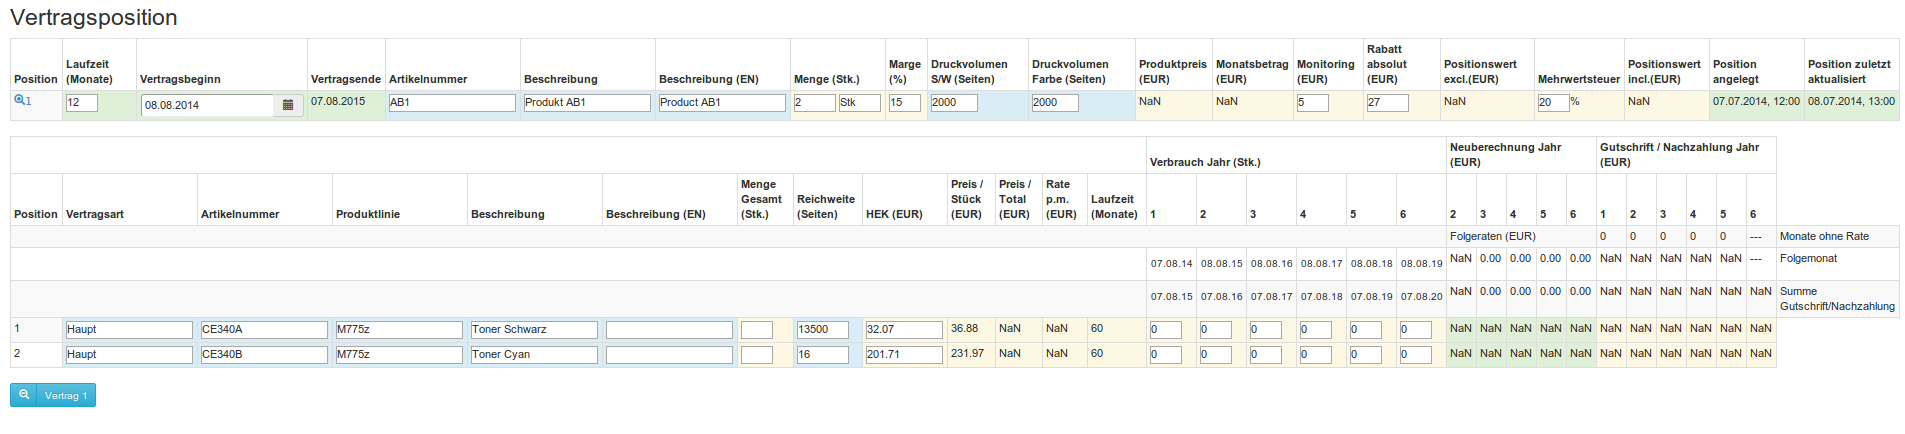
Task: Click empty Menge Gesamt field for CE340B
Action: 757,355
